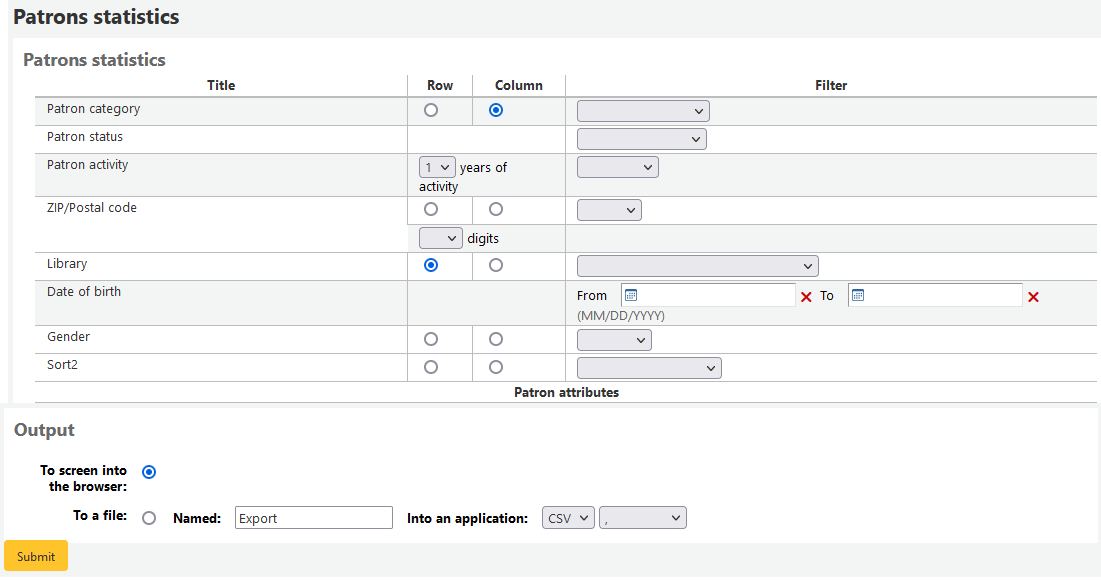Click the Submit button

click(35, 555)
